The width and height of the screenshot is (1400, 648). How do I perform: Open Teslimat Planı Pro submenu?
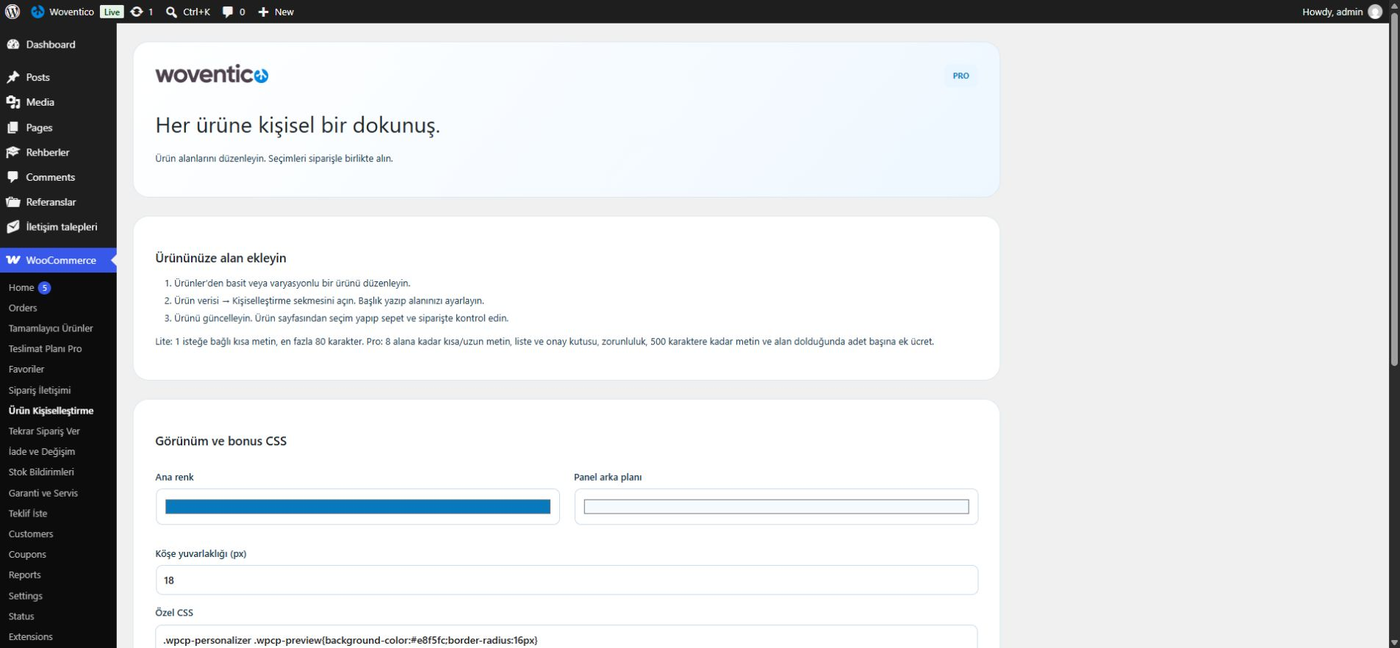45,349
